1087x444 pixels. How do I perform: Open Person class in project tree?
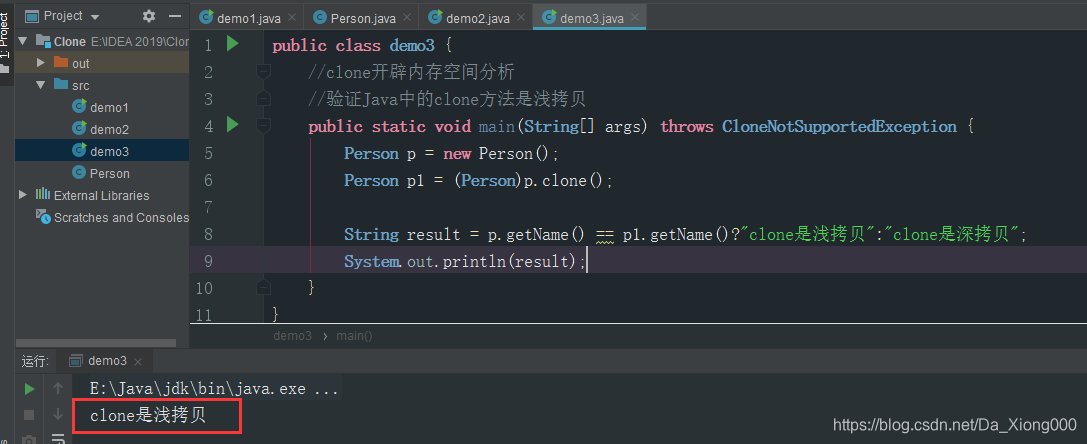click(x=101, y=173)
